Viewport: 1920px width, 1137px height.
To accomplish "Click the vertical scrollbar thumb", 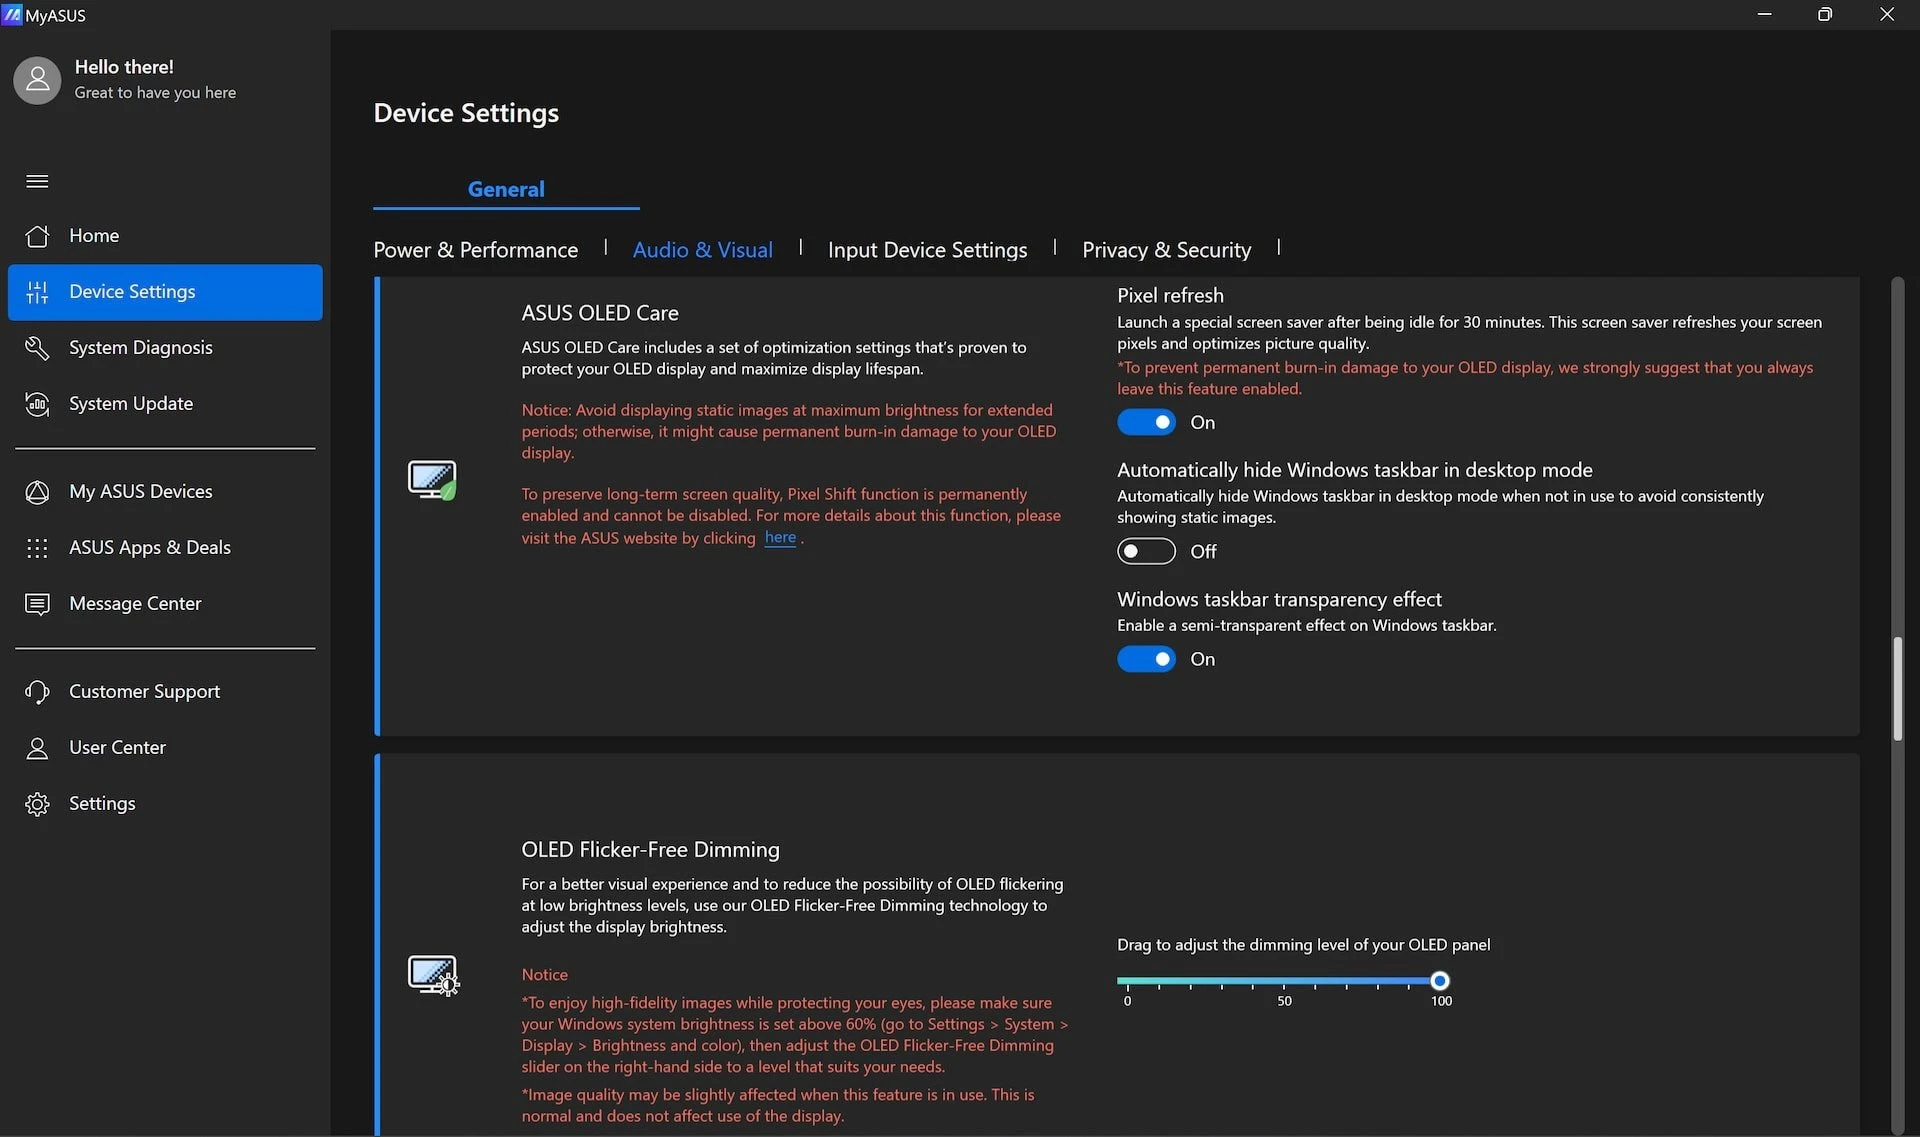I will point(1897,689).
